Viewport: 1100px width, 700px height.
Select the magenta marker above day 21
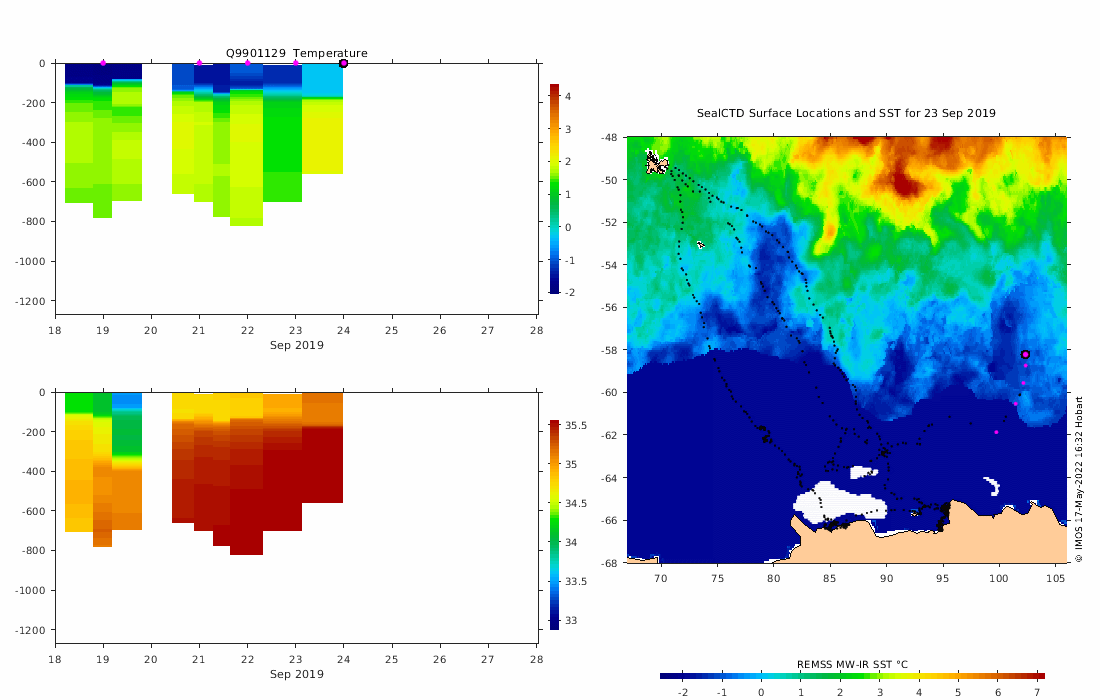(199, 63)
